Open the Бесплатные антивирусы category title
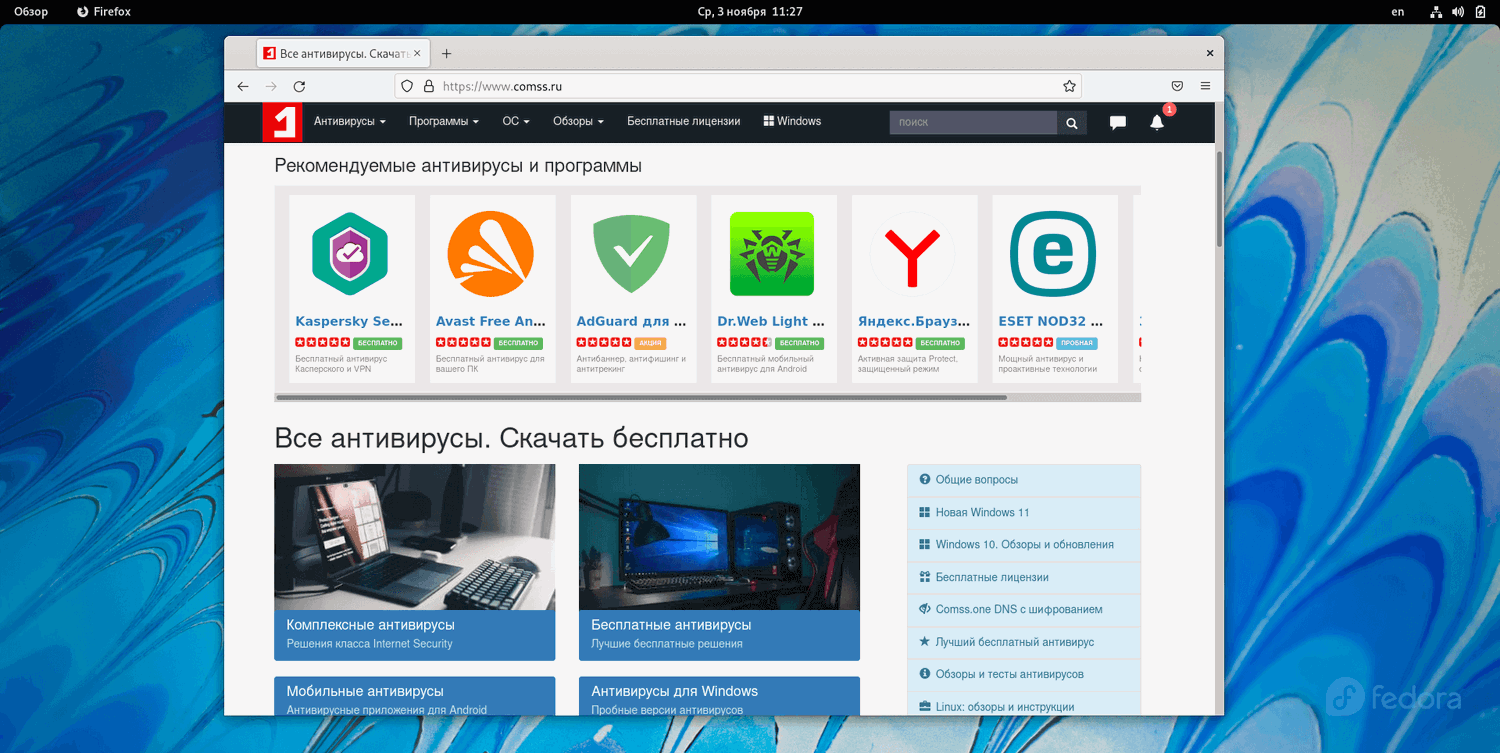1500x753 pixels. 671,625
